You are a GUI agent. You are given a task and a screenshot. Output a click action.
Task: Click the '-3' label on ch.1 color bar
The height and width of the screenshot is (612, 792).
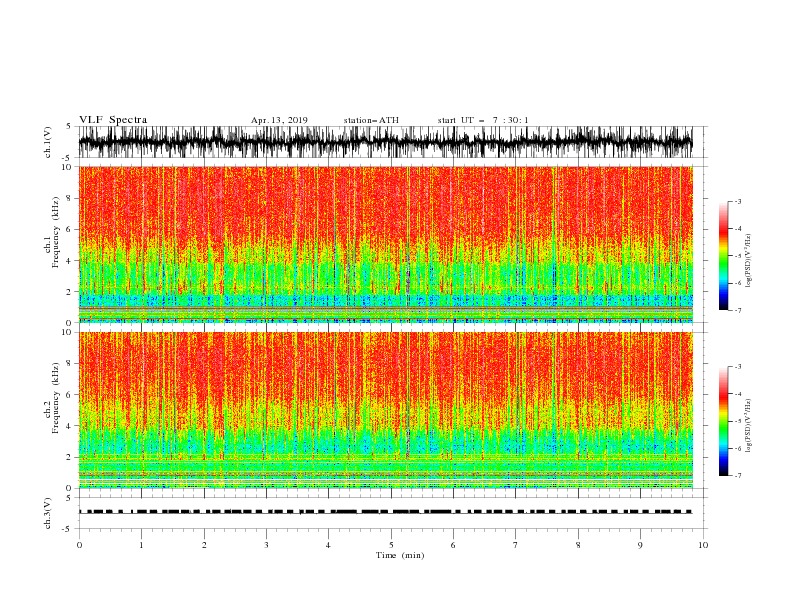point(737,201)
